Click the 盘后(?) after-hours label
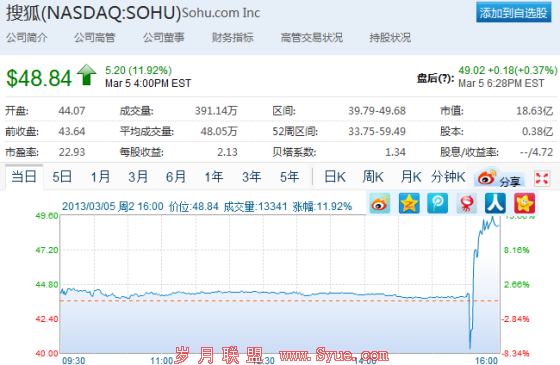This screenshot has height=365, width=560. [435, 78]
